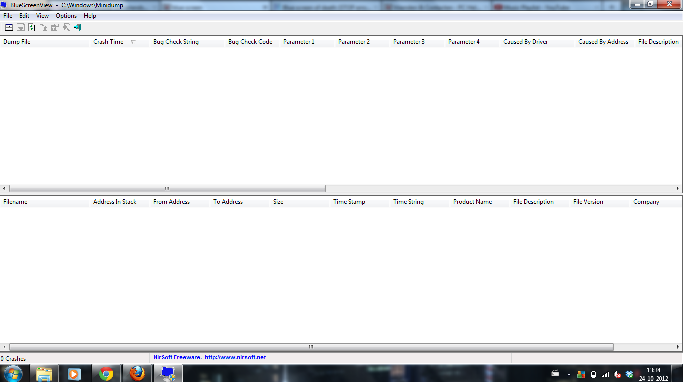
Task: Click the Save Selected Items toolbar icon
Action: coord(20,27)
